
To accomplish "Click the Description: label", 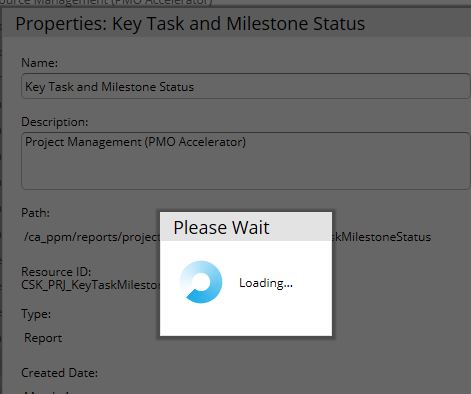I will click(55, 122).
